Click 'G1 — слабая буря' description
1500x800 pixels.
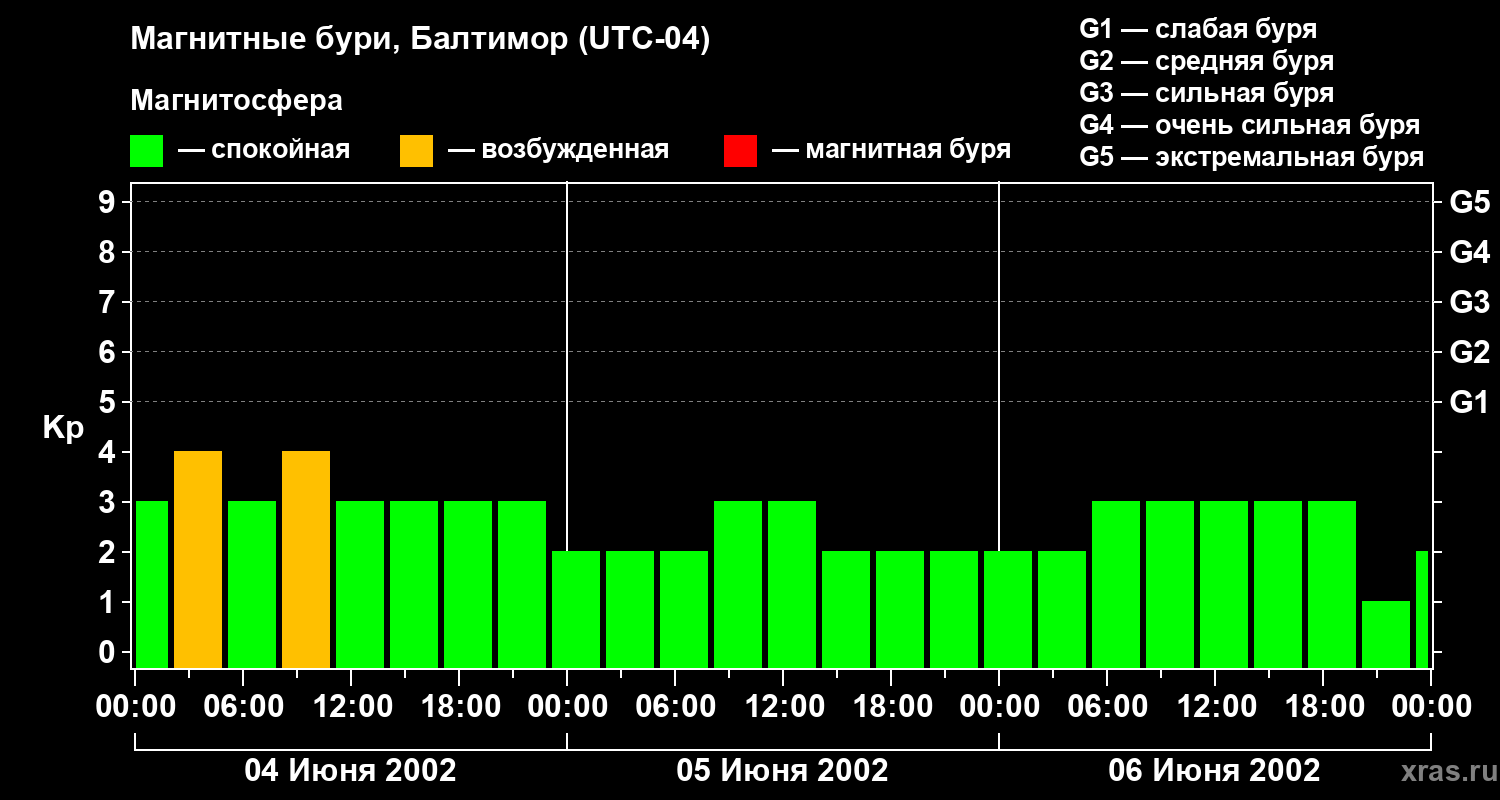point(1198,29)
